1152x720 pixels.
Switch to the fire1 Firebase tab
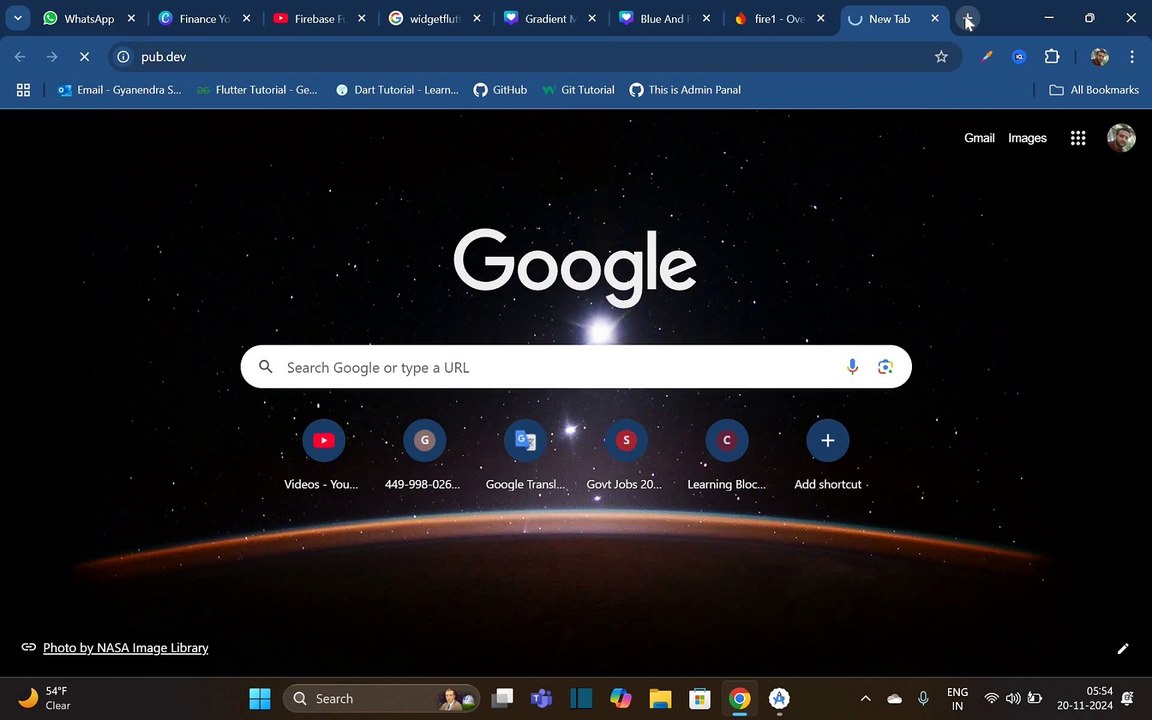click(770, 18)
